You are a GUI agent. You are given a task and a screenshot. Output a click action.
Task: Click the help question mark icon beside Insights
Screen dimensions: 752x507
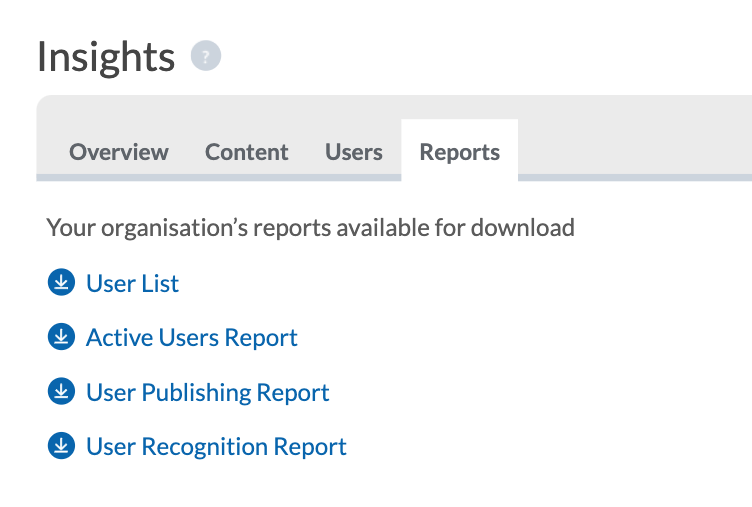point(206,56)
